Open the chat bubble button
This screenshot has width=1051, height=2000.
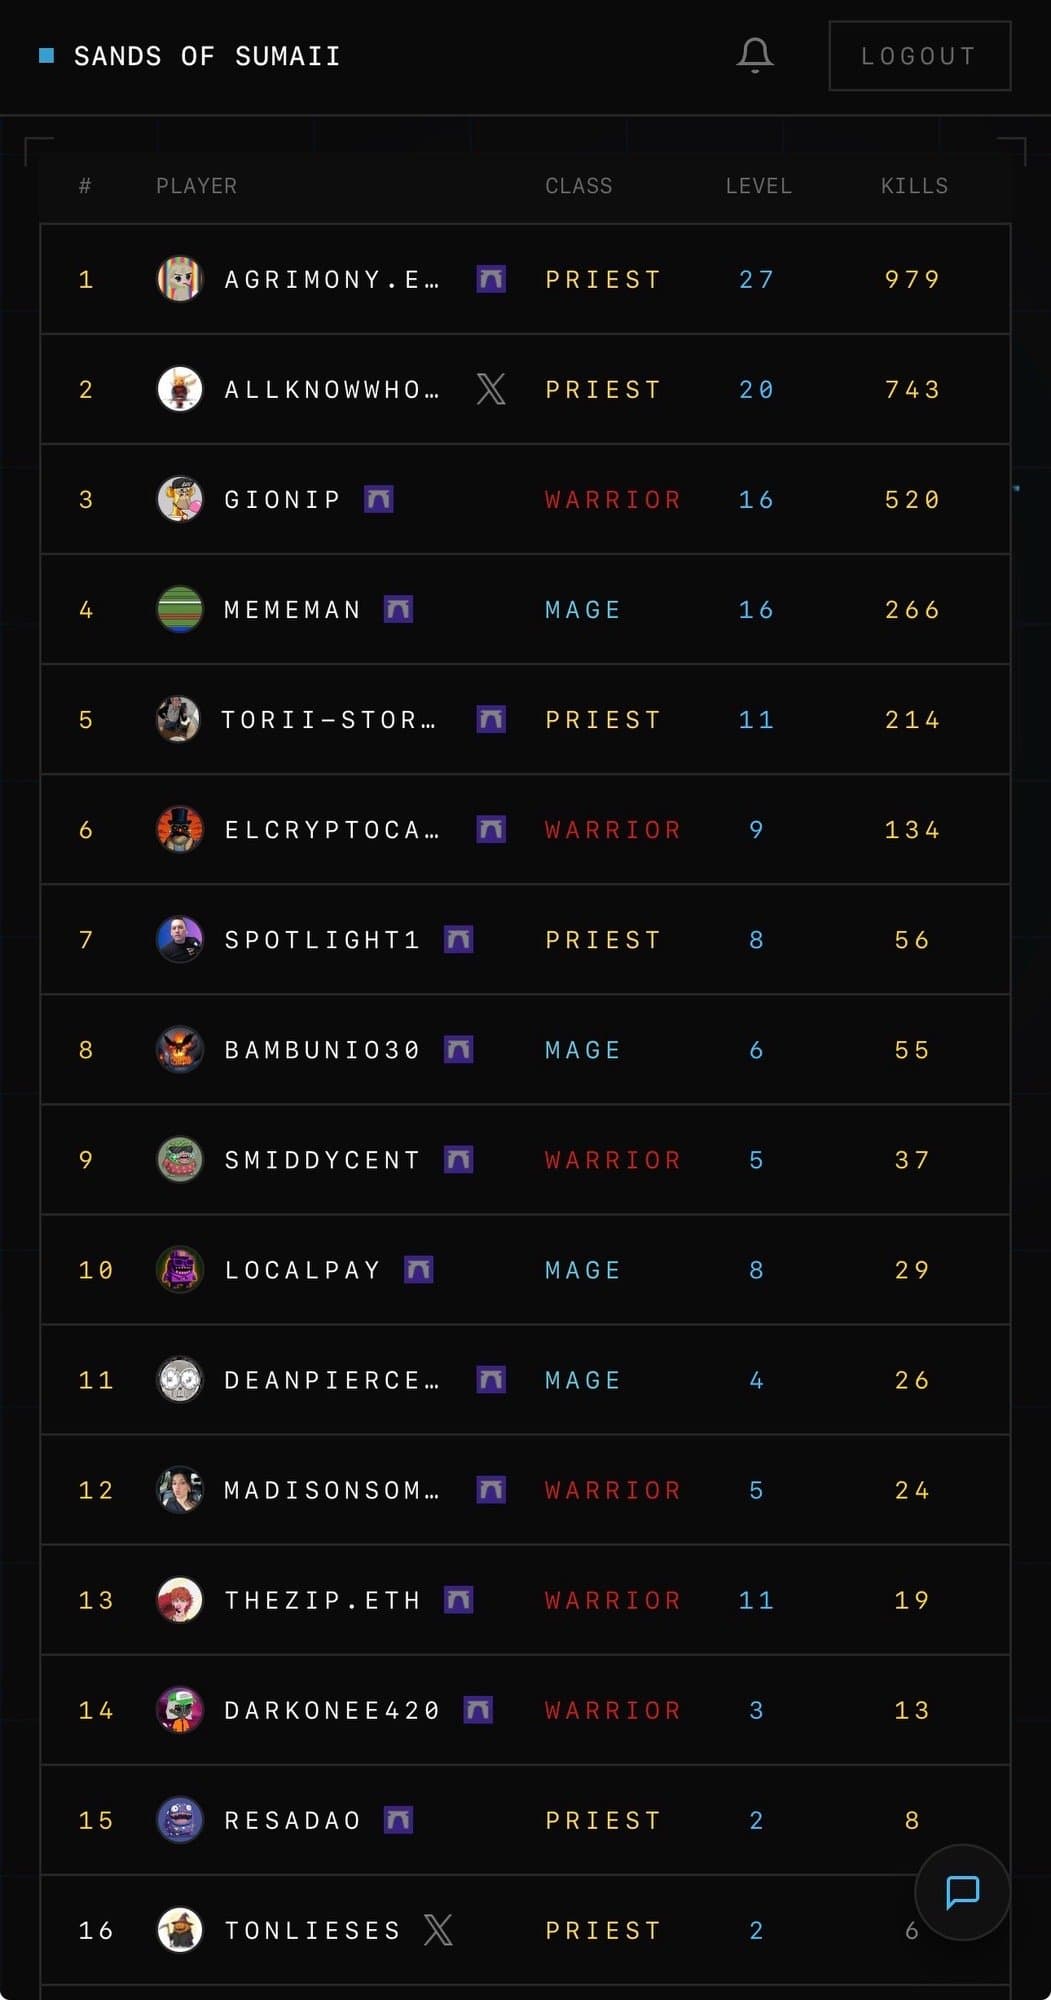pyautogui.click(x=962, y=1891)
